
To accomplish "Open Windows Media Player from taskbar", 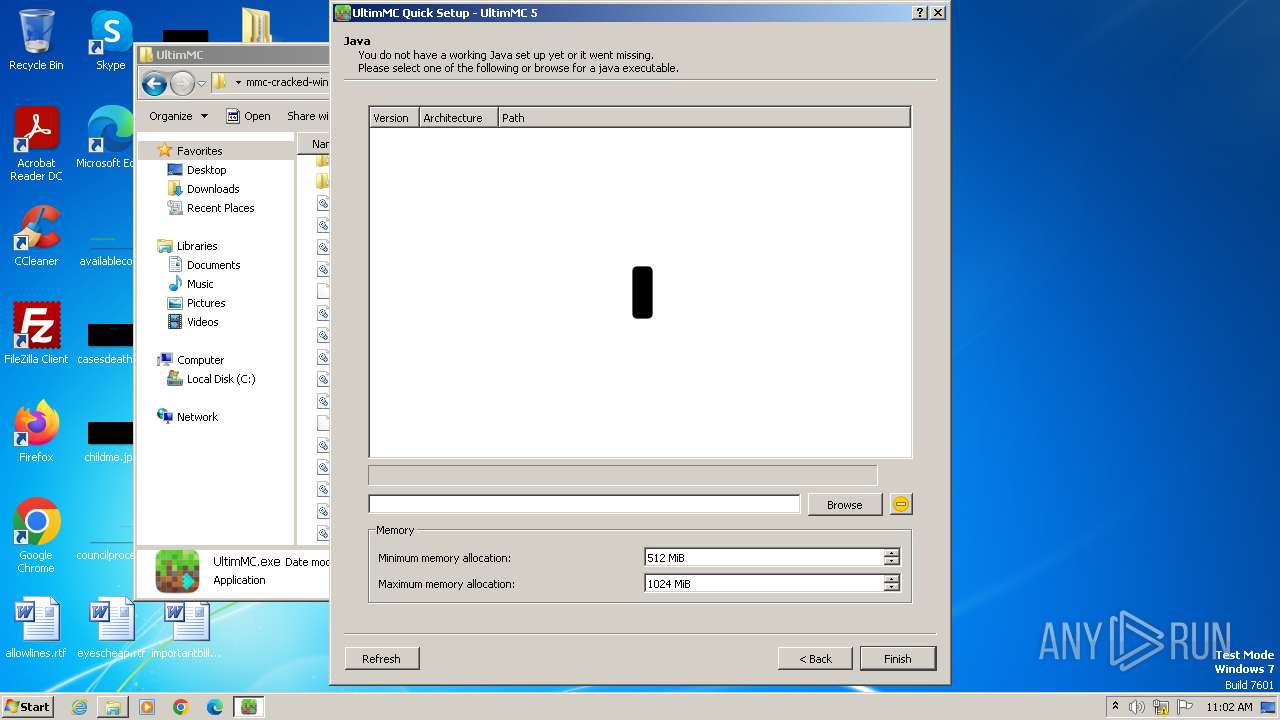I will (147, 707).
